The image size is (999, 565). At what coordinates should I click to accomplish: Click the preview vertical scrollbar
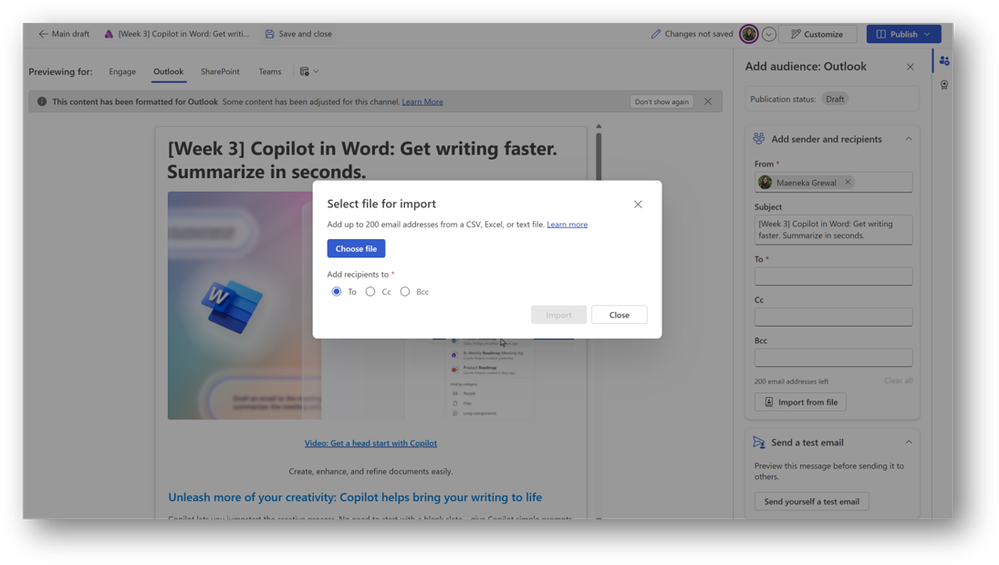(598, 156)
